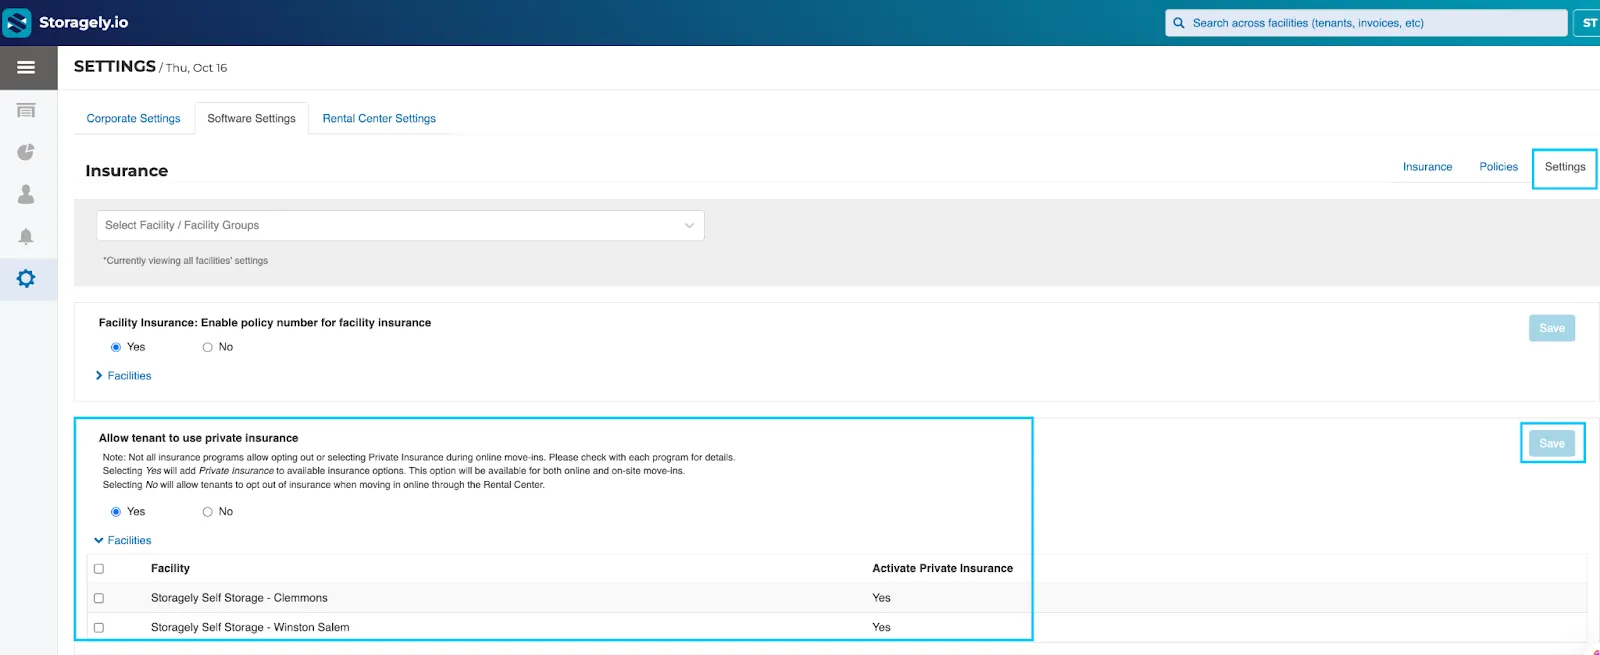Check the Storagely Self Storage - Winston Salem checkbox
Viewport: 1600px width, 655px height.
click(x=99, y=628)
